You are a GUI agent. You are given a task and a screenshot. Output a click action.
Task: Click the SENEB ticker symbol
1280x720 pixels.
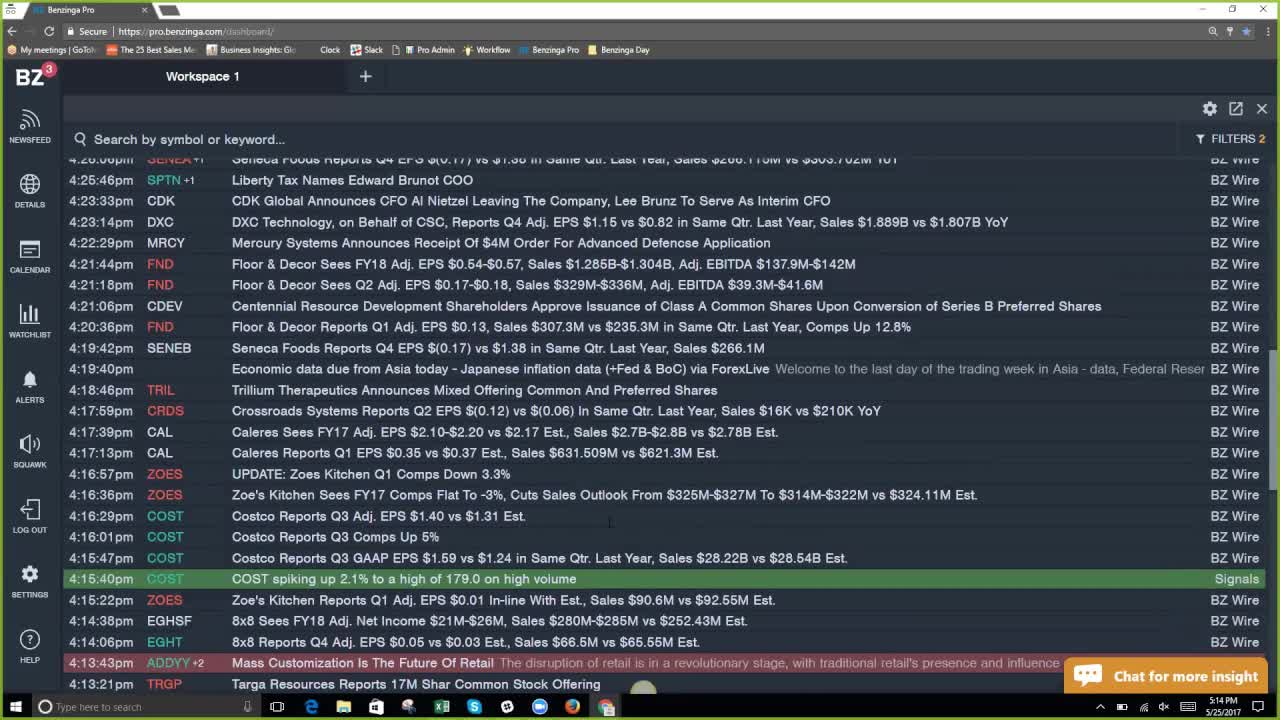(x=169, y=348)
